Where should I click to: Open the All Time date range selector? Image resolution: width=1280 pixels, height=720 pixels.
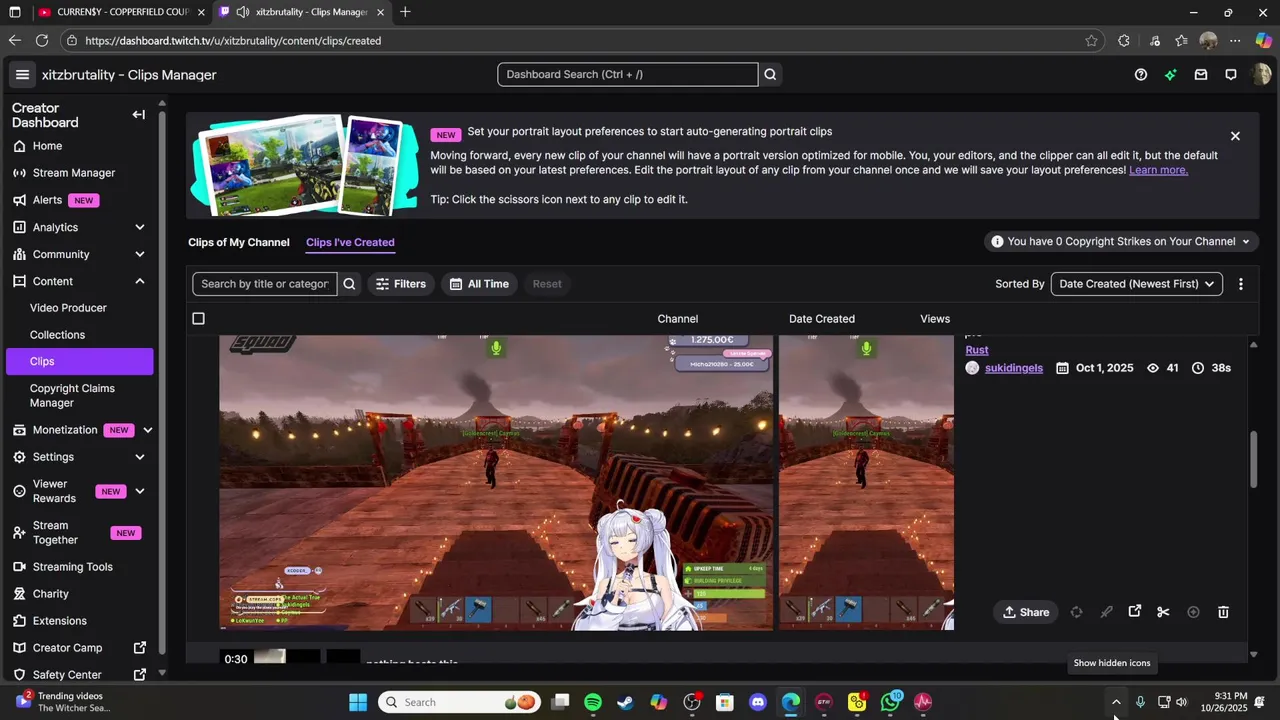480,284
